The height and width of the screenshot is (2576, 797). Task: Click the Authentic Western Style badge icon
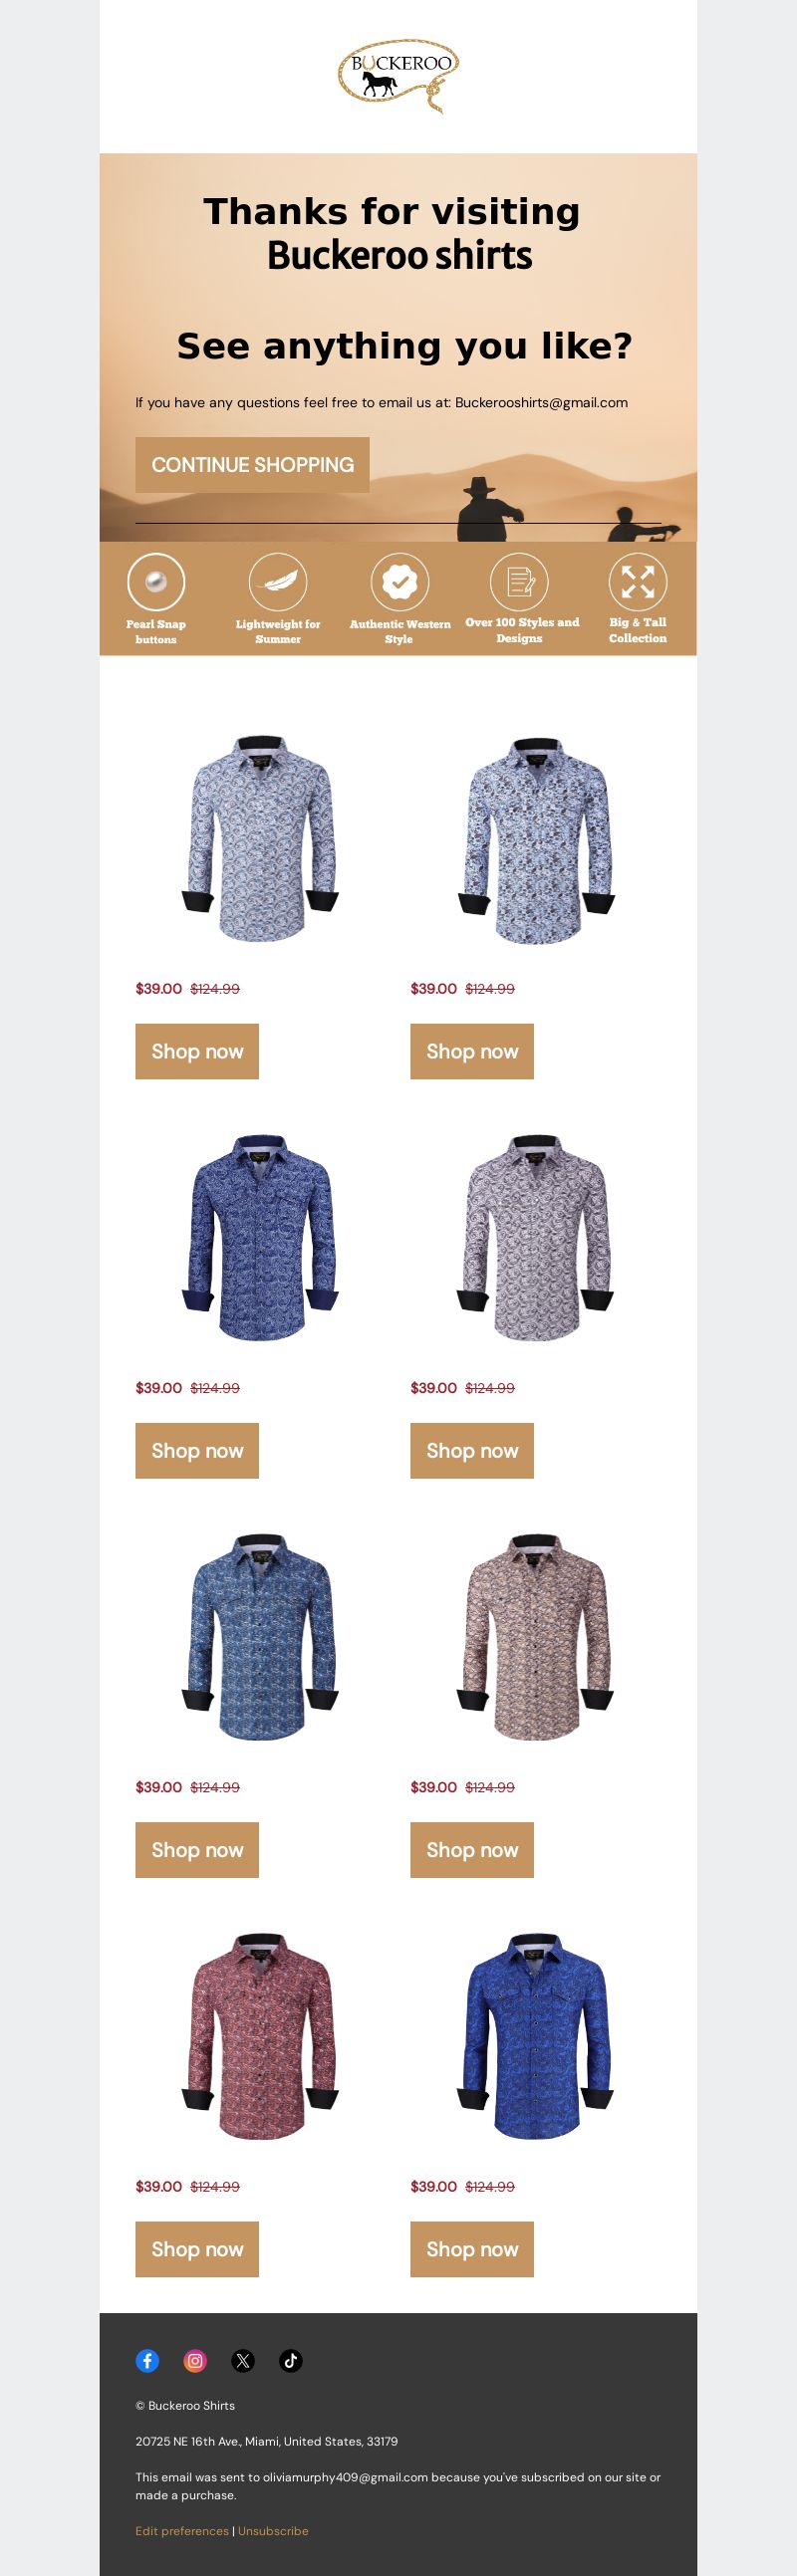[x=399, y=581]
